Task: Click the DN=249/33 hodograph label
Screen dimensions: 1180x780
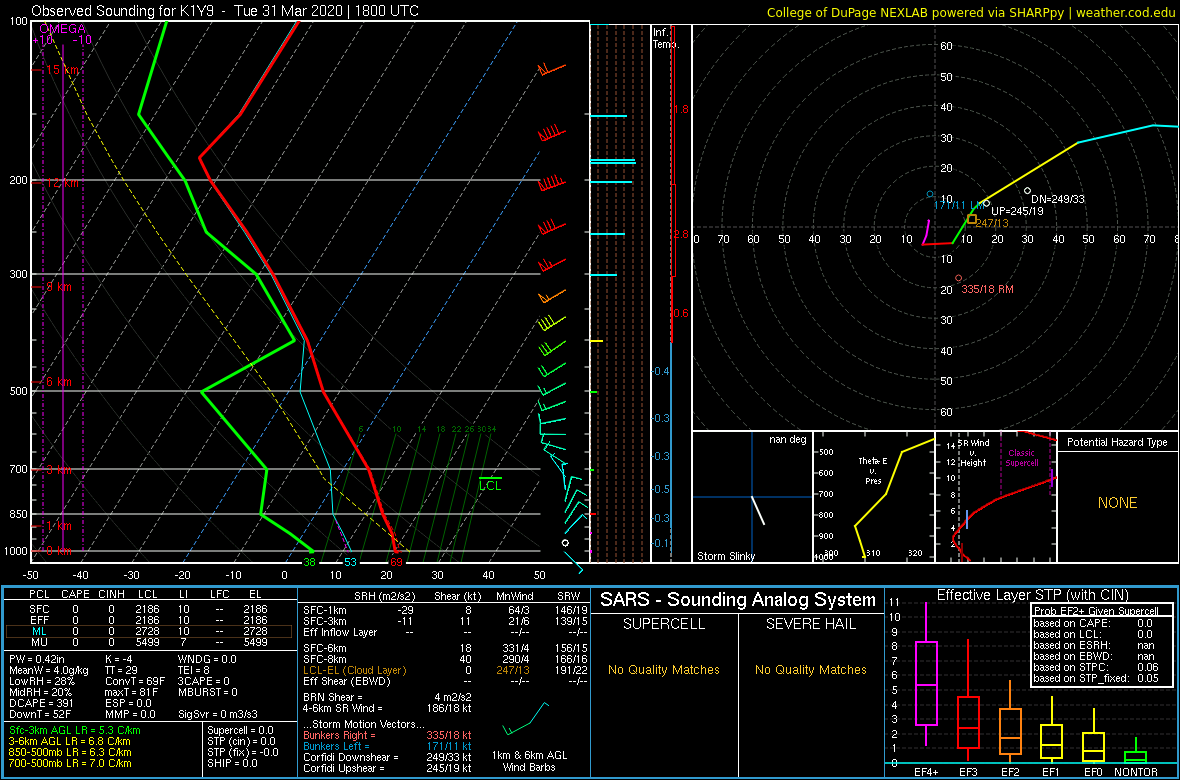Action: pos(1057,199)
